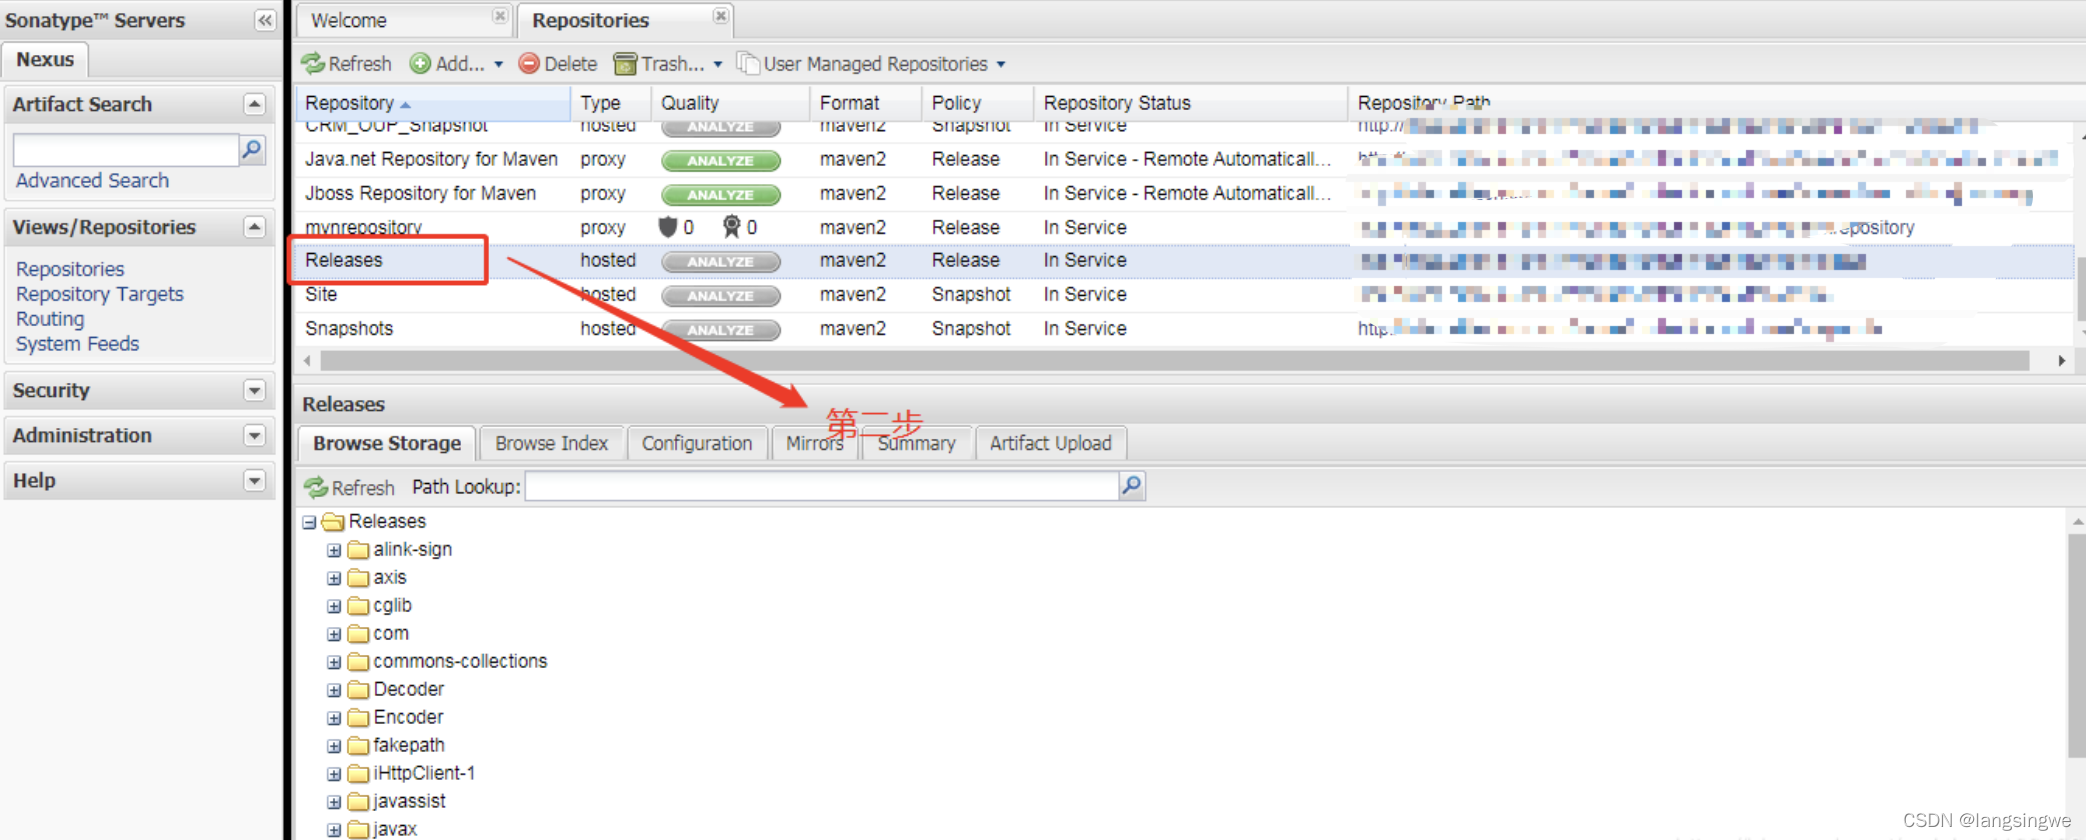This screenshot has height=840, width=2086.
Task: Expand the Security panel
Action: click(x=254, y=390)
